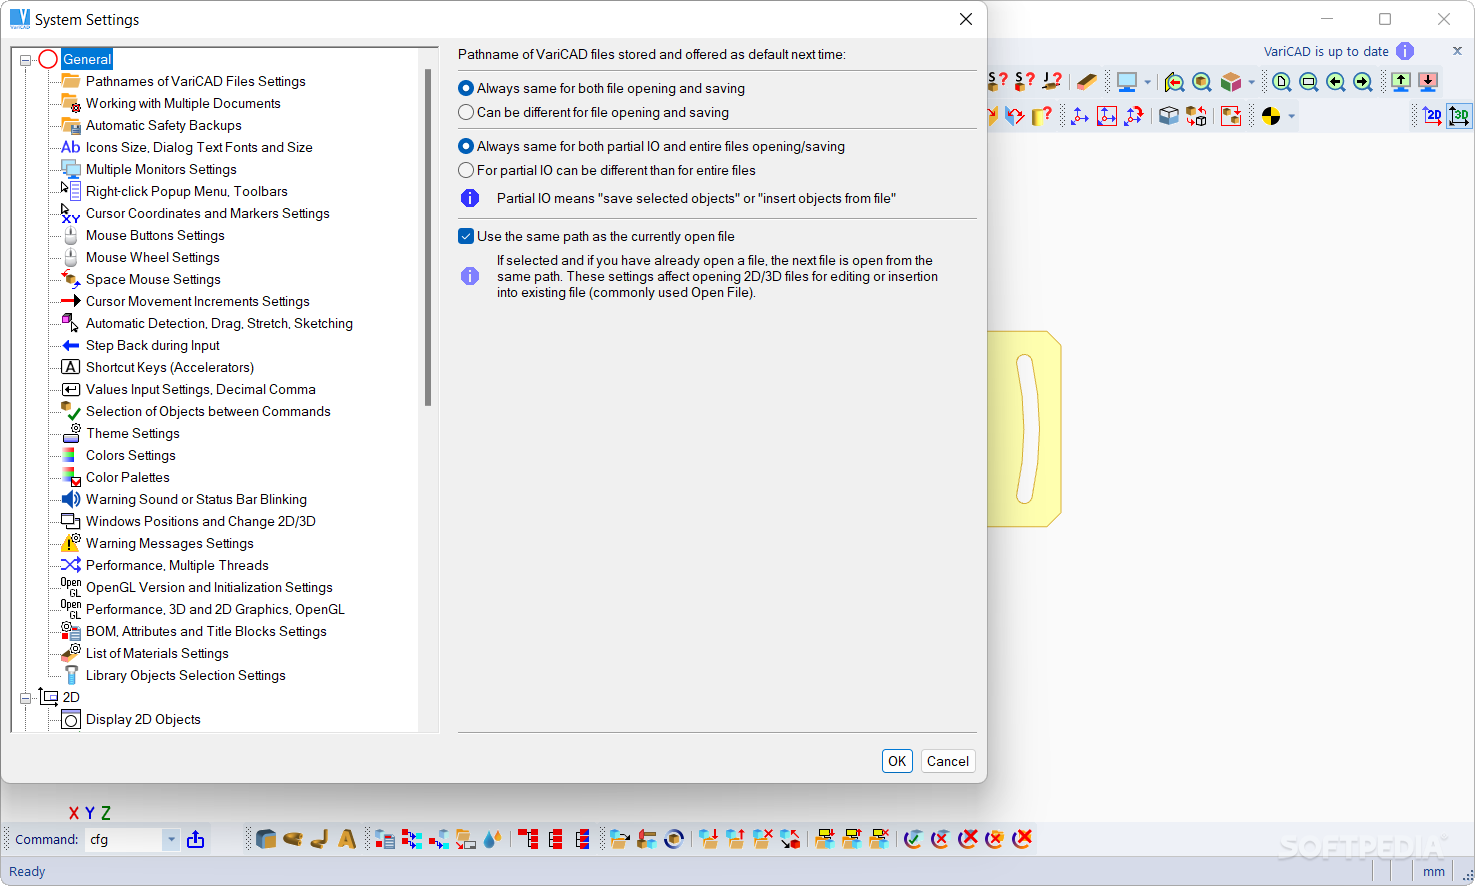Click the yellow-black center of gravity icon
The image size is (1475, 886).
[1271, 116]
